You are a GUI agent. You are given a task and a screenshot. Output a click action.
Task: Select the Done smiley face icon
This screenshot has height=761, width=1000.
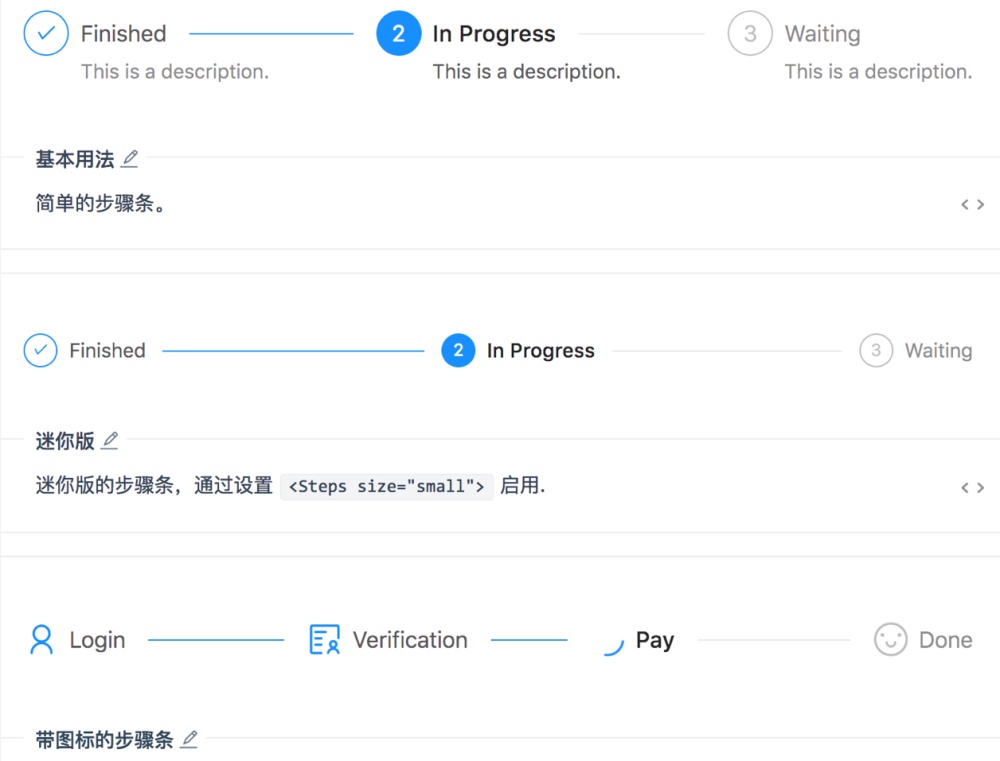[x=891, y=640]
